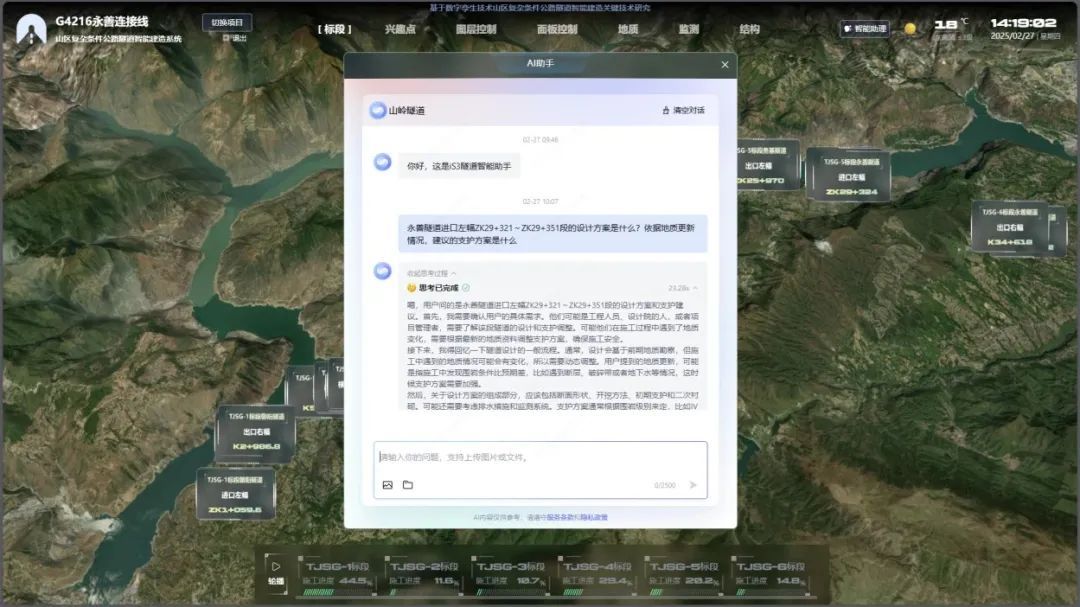Click the play carousel icon above 轮播
Image resolution: width=1080 pixels, height=607 pixels.
pyautogui.click(x=276, y=566)
